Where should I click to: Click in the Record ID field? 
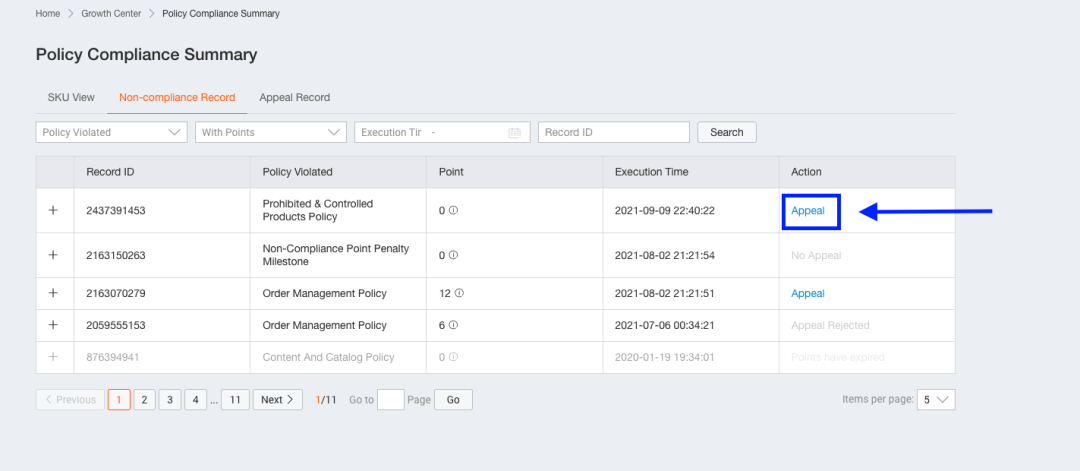[x=614, y=132]
